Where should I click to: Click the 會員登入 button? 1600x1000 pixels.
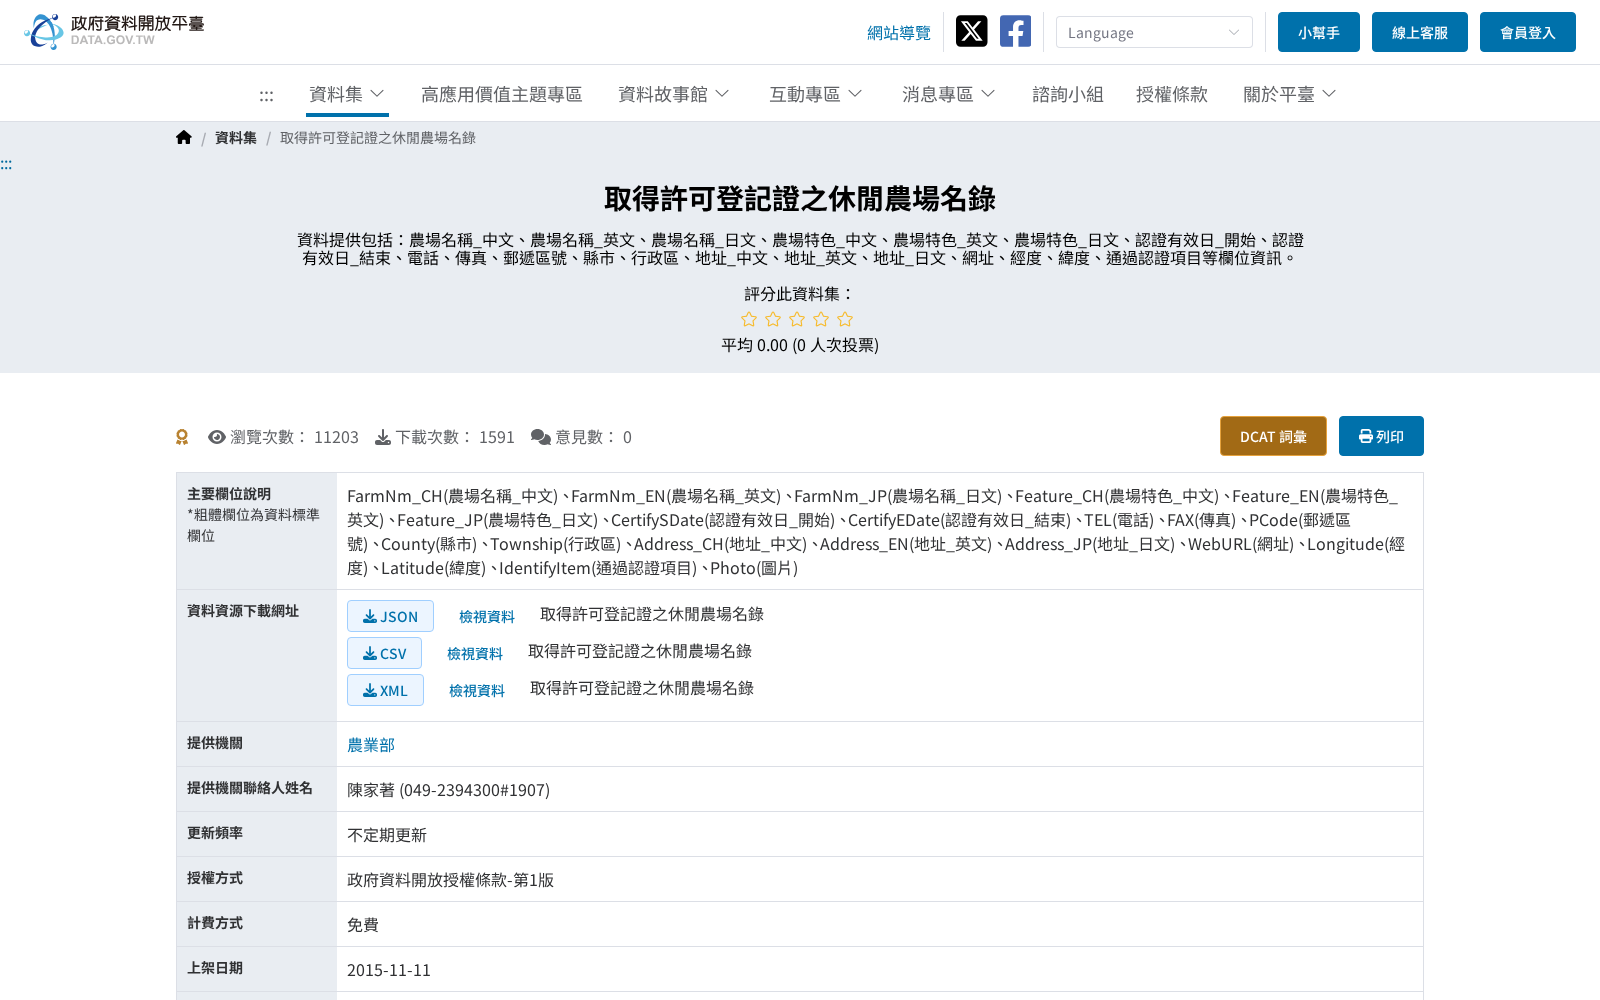coord(1528,32)
